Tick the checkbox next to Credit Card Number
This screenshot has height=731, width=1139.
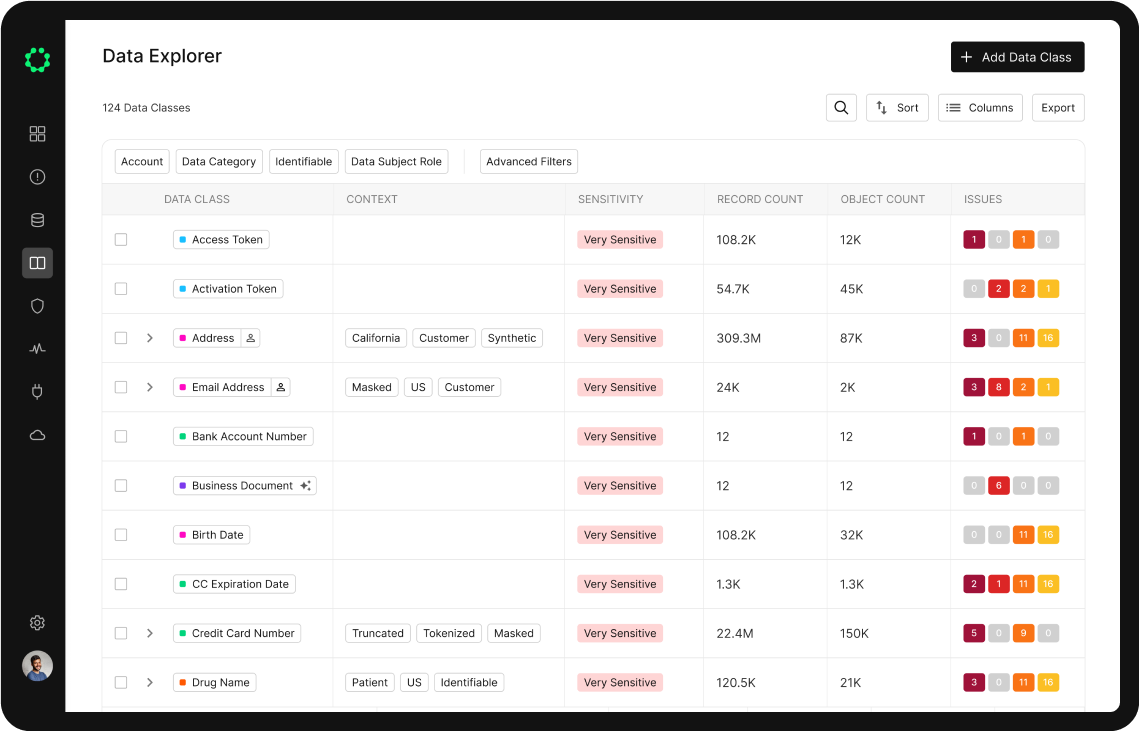tap(121, 633)
